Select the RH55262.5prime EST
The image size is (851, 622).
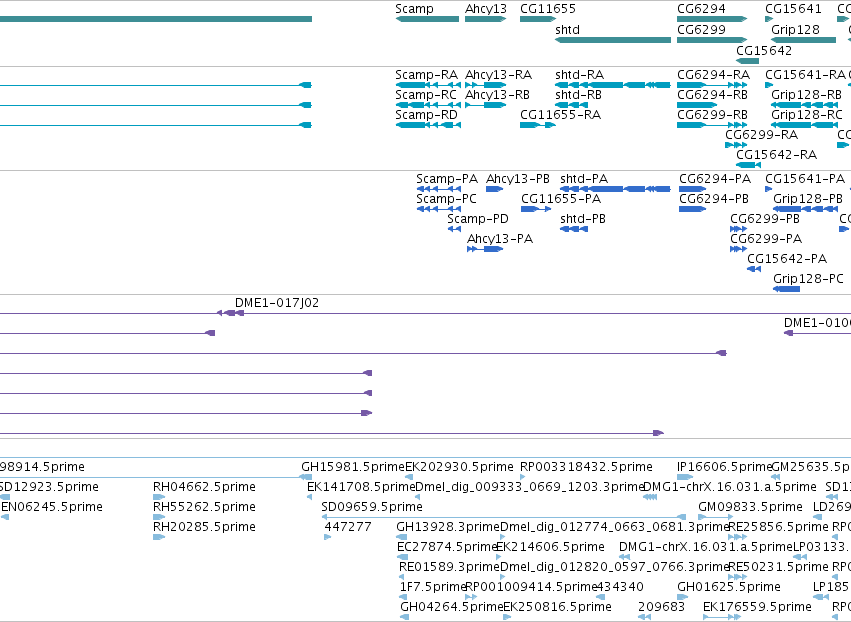point(159,517)
